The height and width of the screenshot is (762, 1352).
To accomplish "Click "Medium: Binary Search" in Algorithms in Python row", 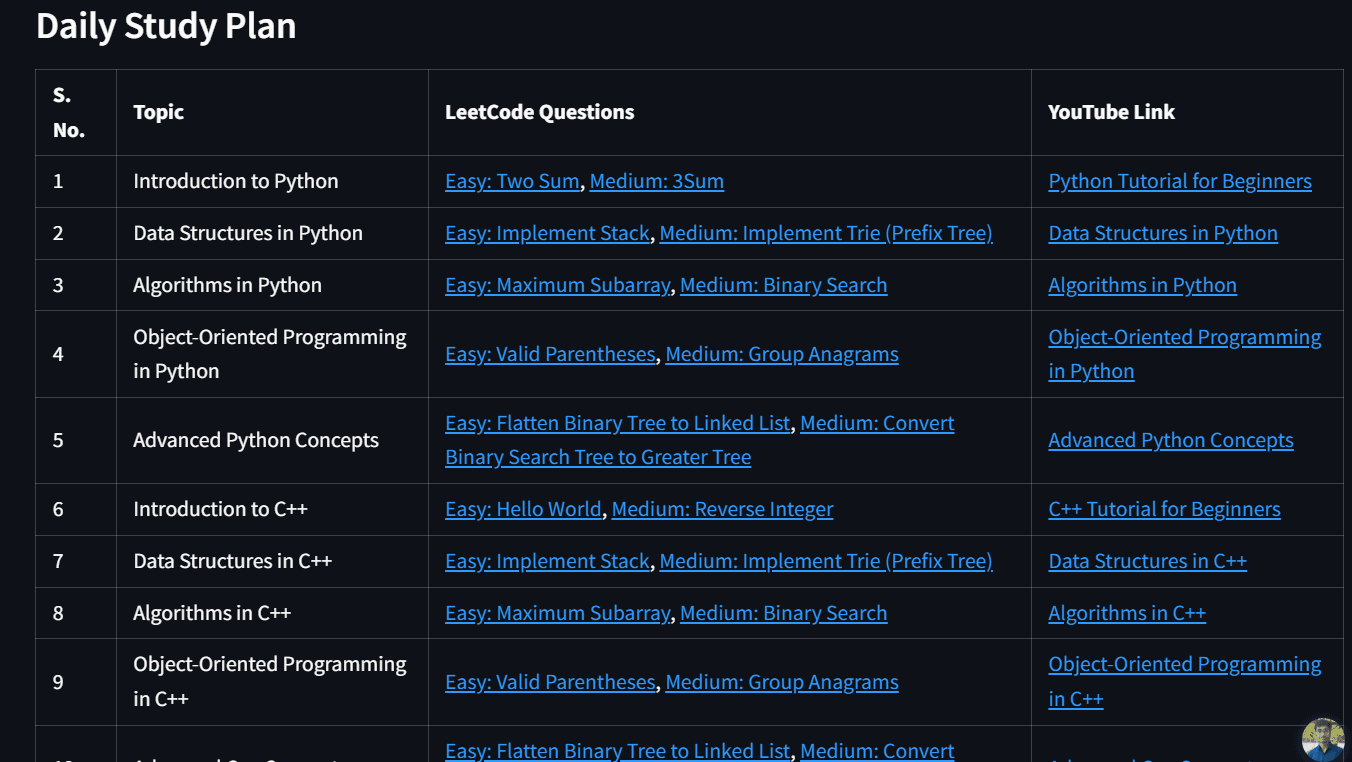I will point(784,285).
